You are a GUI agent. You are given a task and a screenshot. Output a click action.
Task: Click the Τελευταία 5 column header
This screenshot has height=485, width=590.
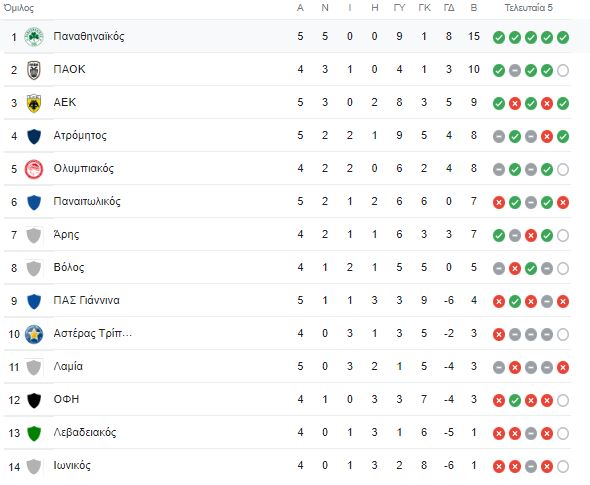pyautogui.click(x=528, y=8)
